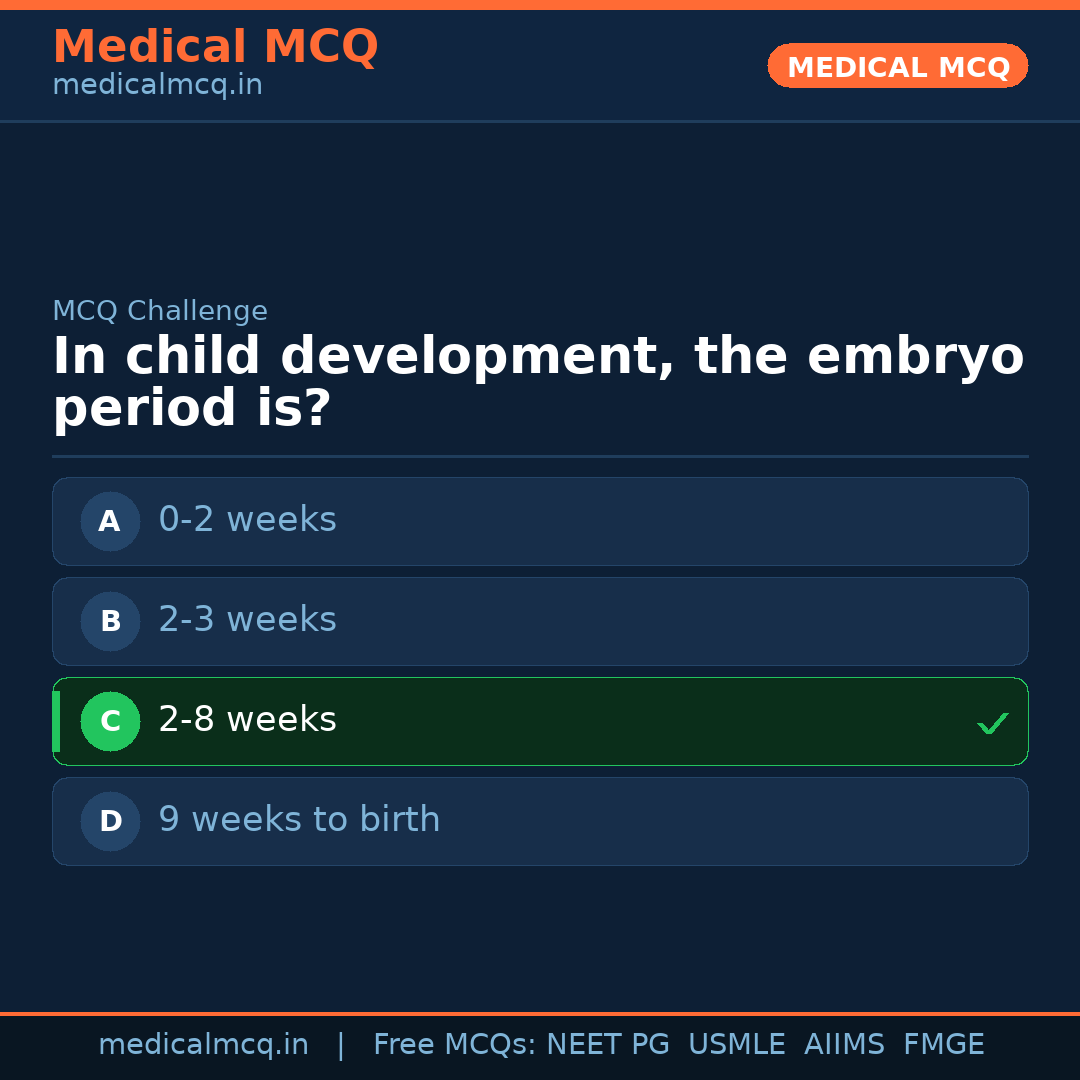Open the Medical MCQ header title
The width and height of the screenshot is (1080, 1080).
(215, 46)
